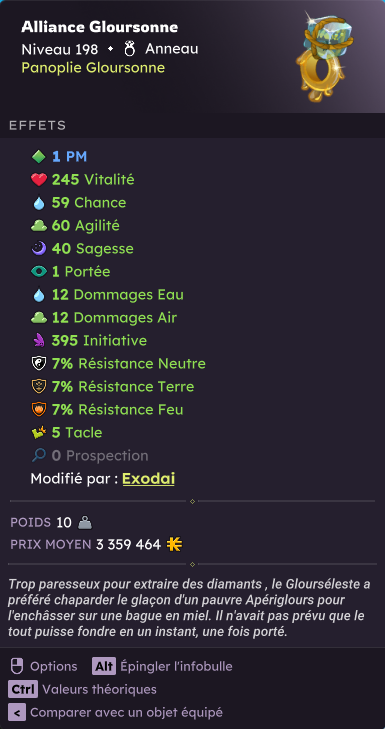The width and height of the screenshot is (385, 729).
Task: Click the kamas currency icon
Action: pyautogui.click(x=174, y=544)
